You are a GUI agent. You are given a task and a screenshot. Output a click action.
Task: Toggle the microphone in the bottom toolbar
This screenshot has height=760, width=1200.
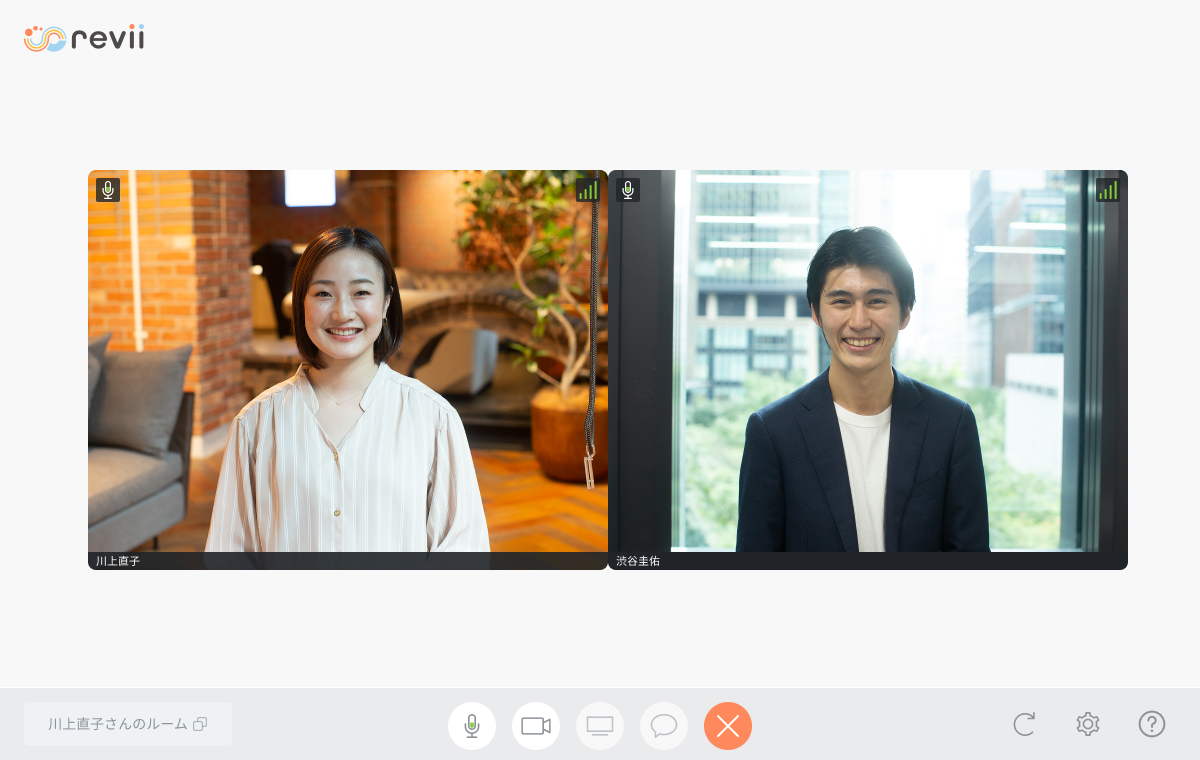tap(472, 726)
